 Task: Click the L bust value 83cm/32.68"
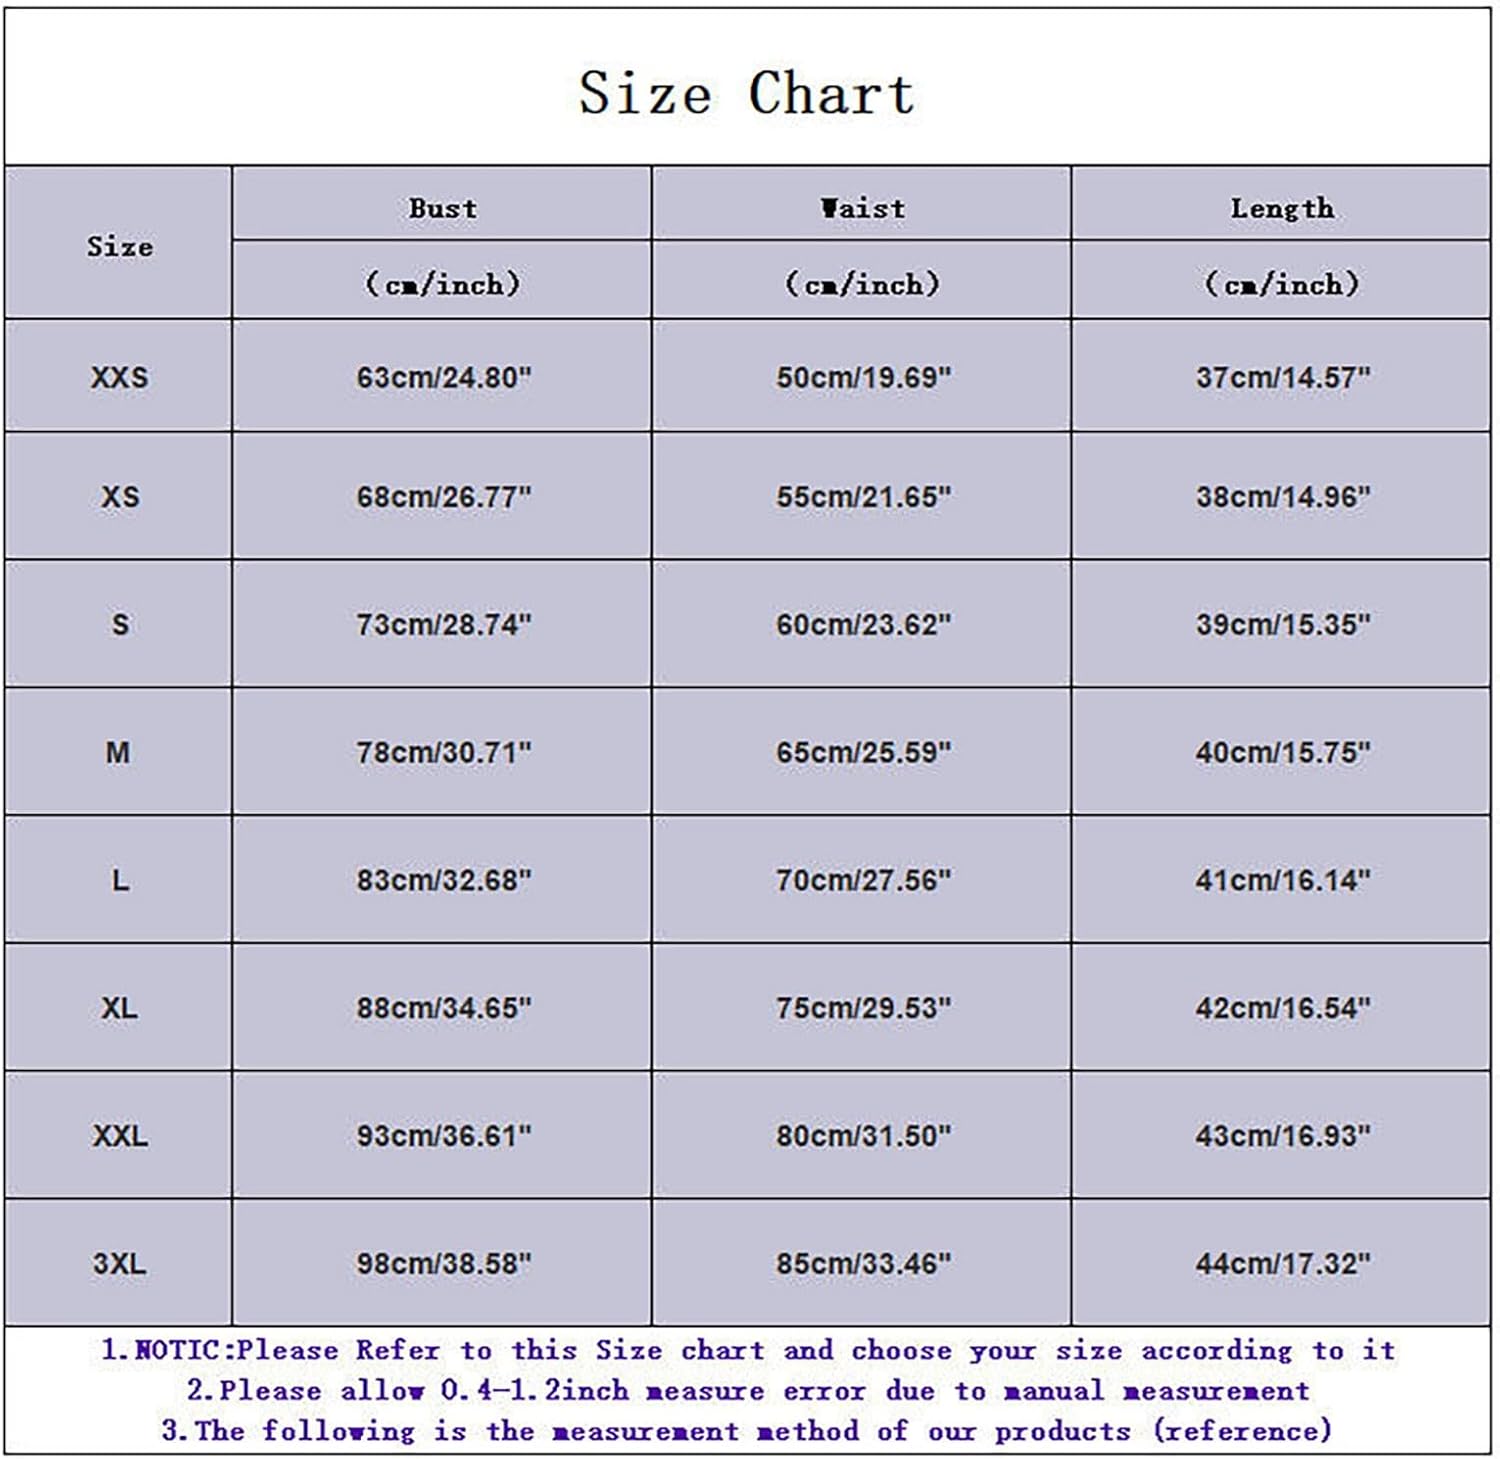443,880
